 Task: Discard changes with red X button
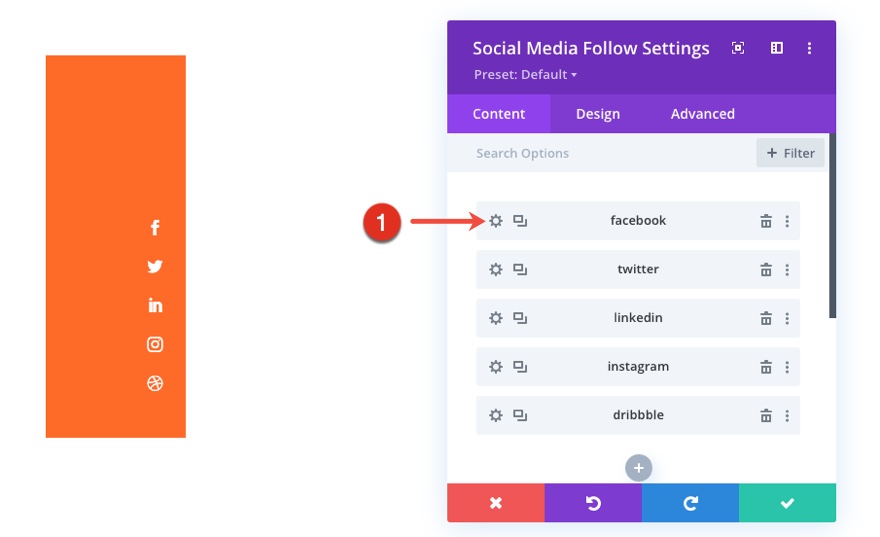496,503
